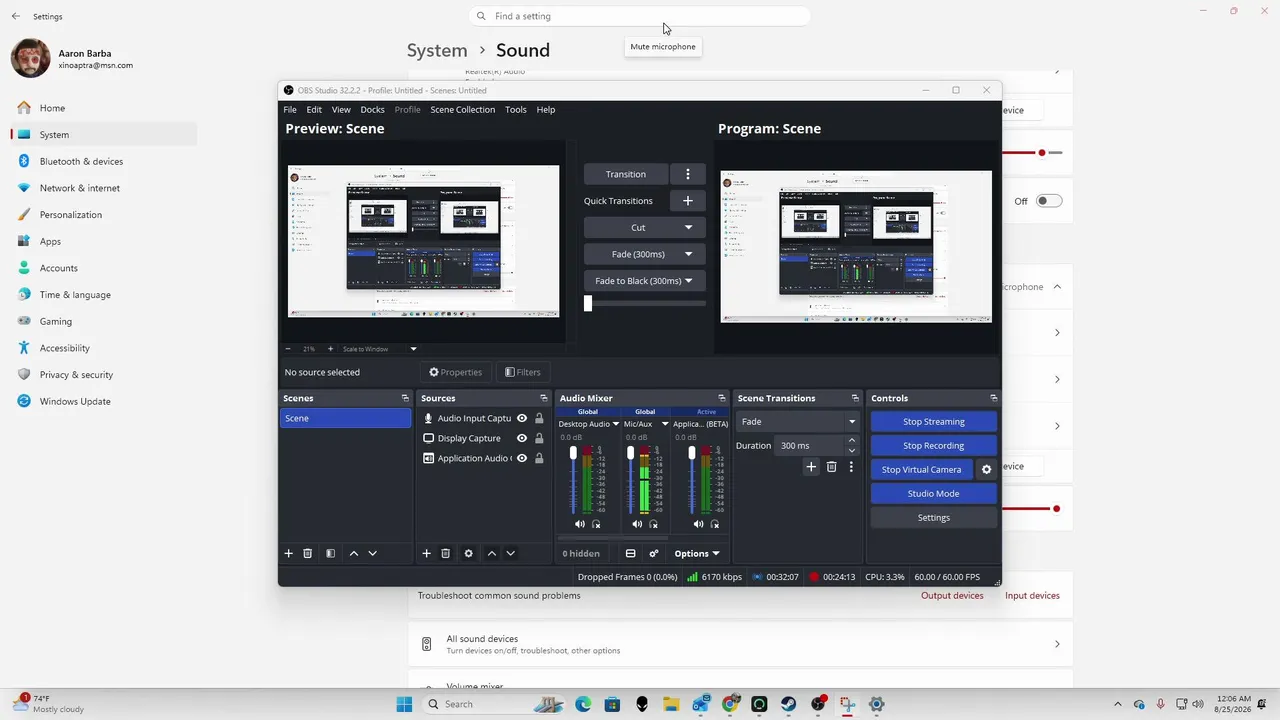Move source up in Sources dock
1280x720 pixels.
pos(491,553)
